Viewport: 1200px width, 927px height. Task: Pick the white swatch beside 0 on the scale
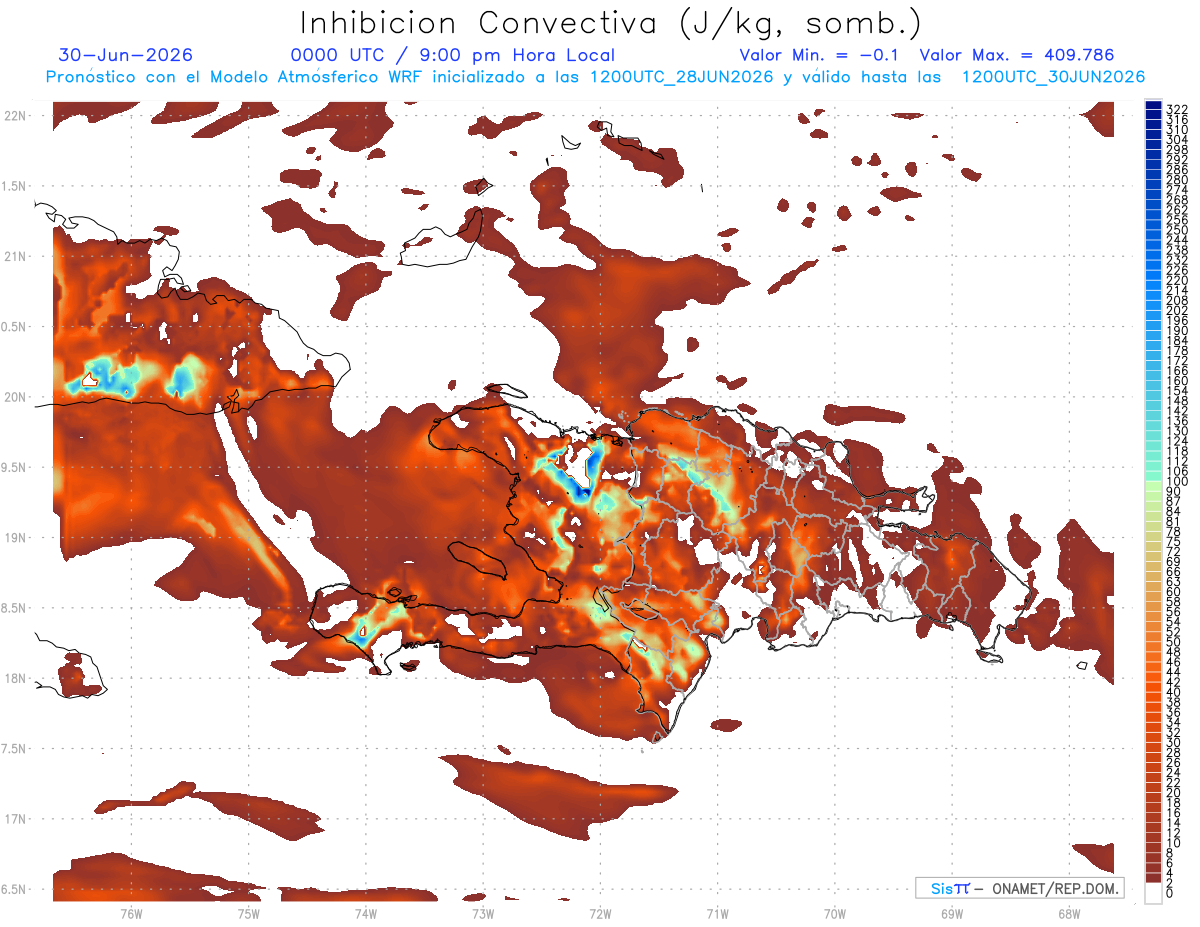(1153, 895)
